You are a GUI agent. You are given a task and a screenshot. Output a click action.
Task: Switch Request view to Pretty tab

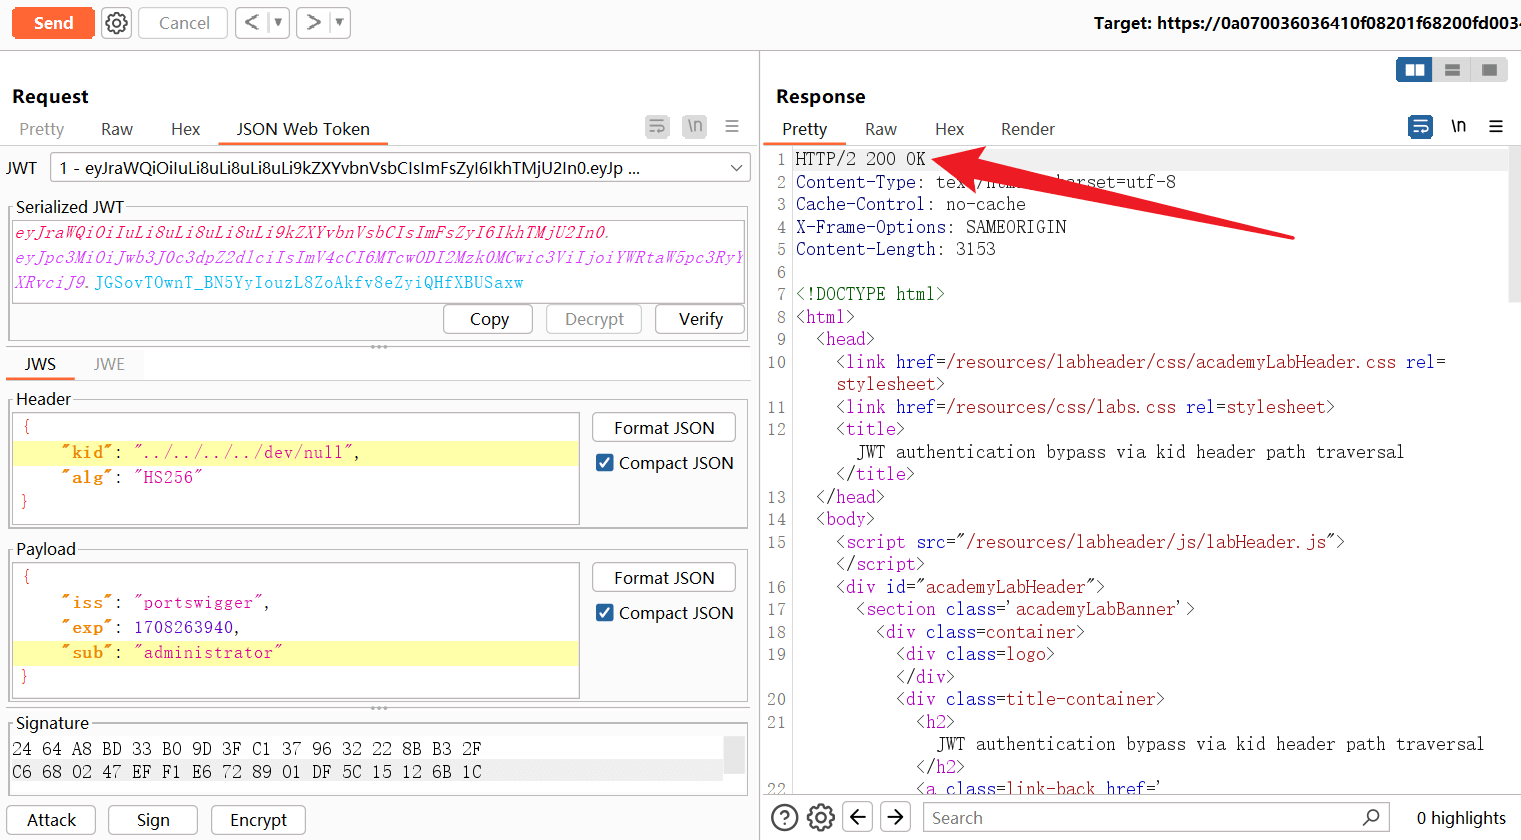click(x=41, y=129)
